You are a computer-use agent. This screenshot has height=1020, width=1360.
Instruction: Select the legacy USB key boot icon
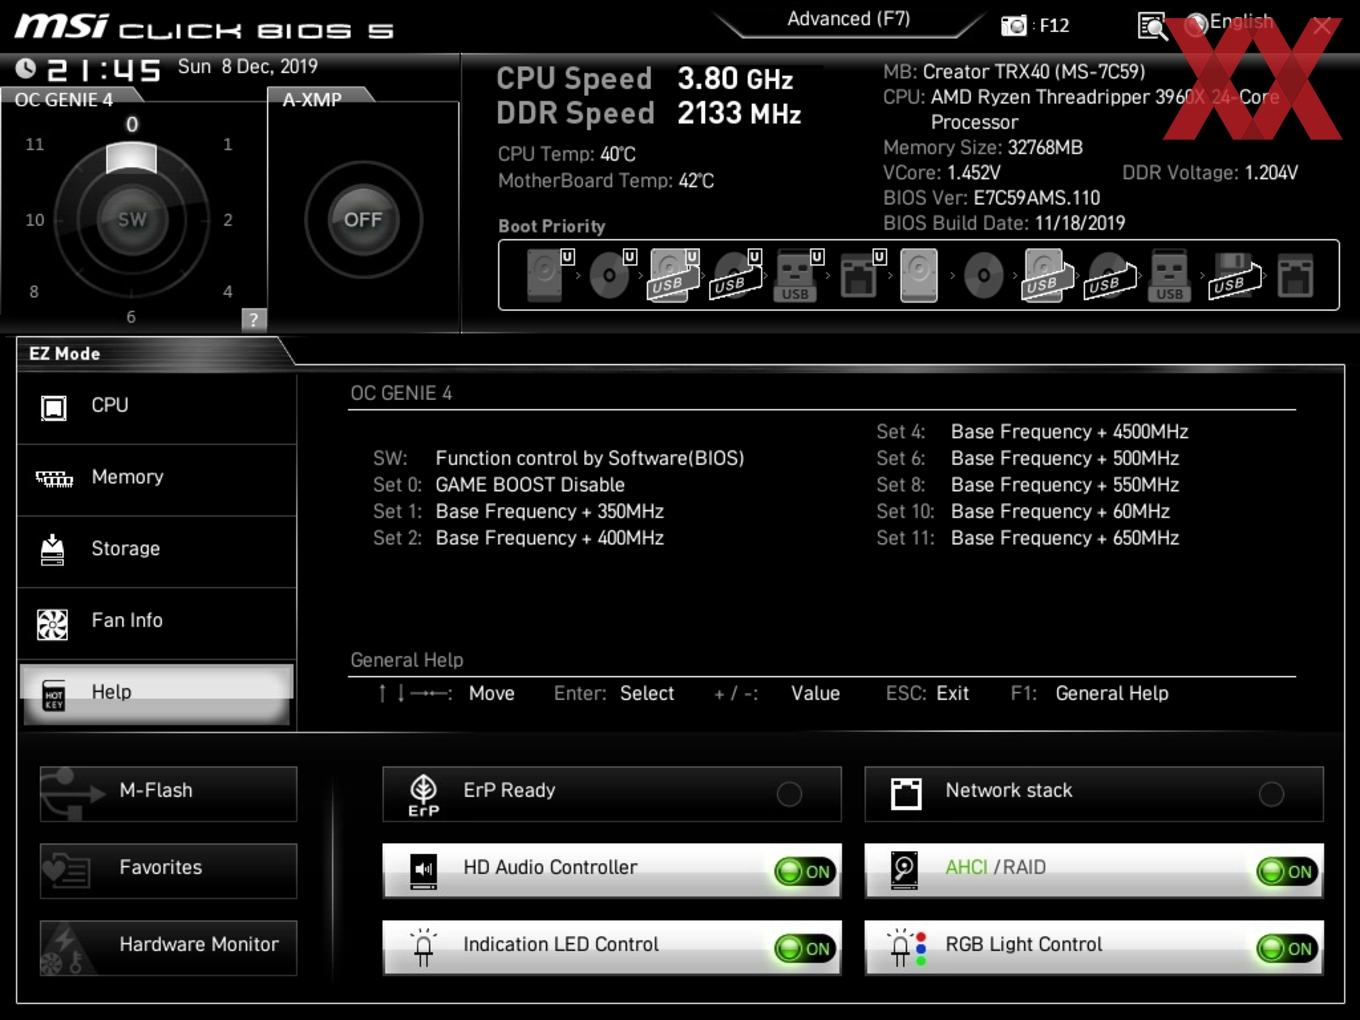pyautogui.click(x=1169, y=275)
